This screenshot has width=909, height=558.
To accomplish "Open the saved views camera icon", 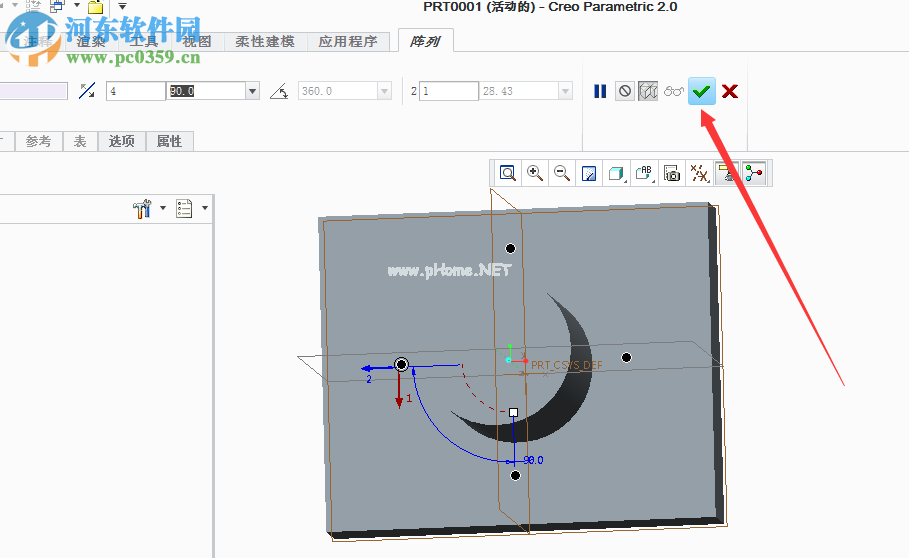I will 672,173.
